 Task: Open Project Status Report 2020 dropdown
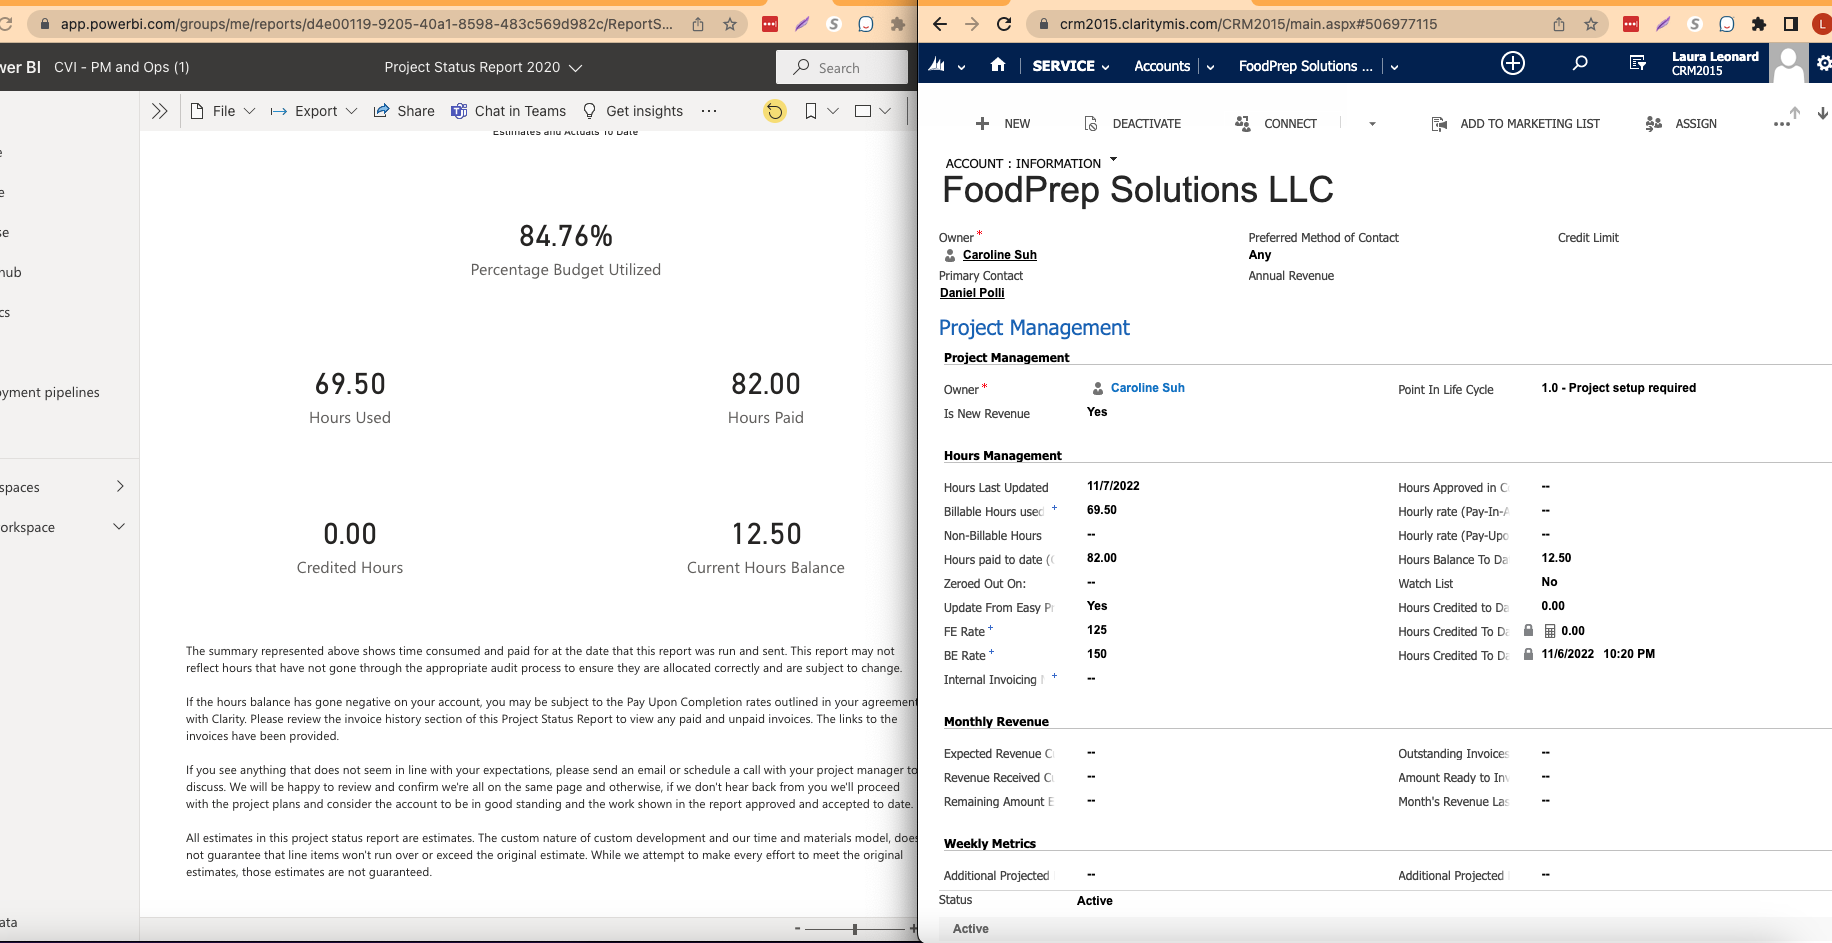[483, 67]
